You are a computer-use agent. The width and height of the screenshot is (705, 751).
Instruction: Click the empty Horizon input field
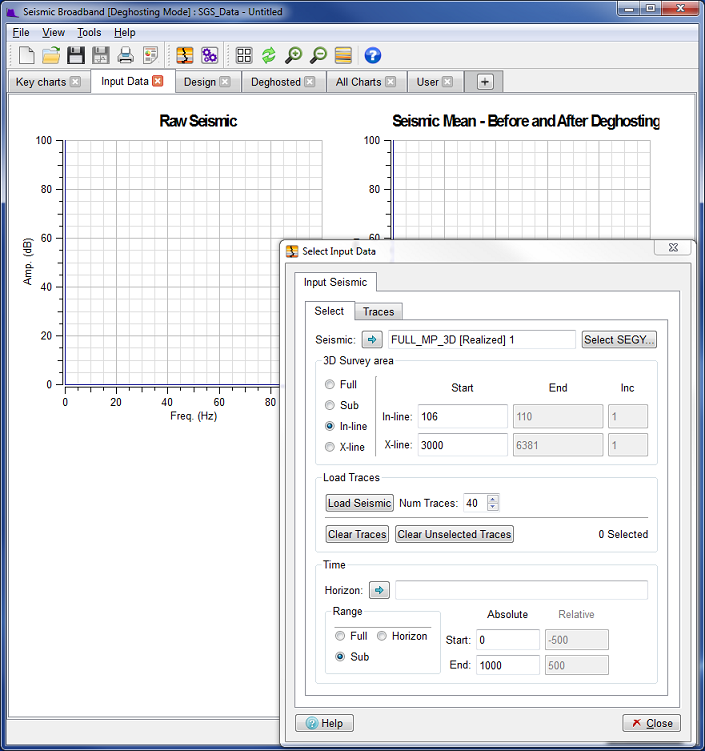(x=522, y=590)
